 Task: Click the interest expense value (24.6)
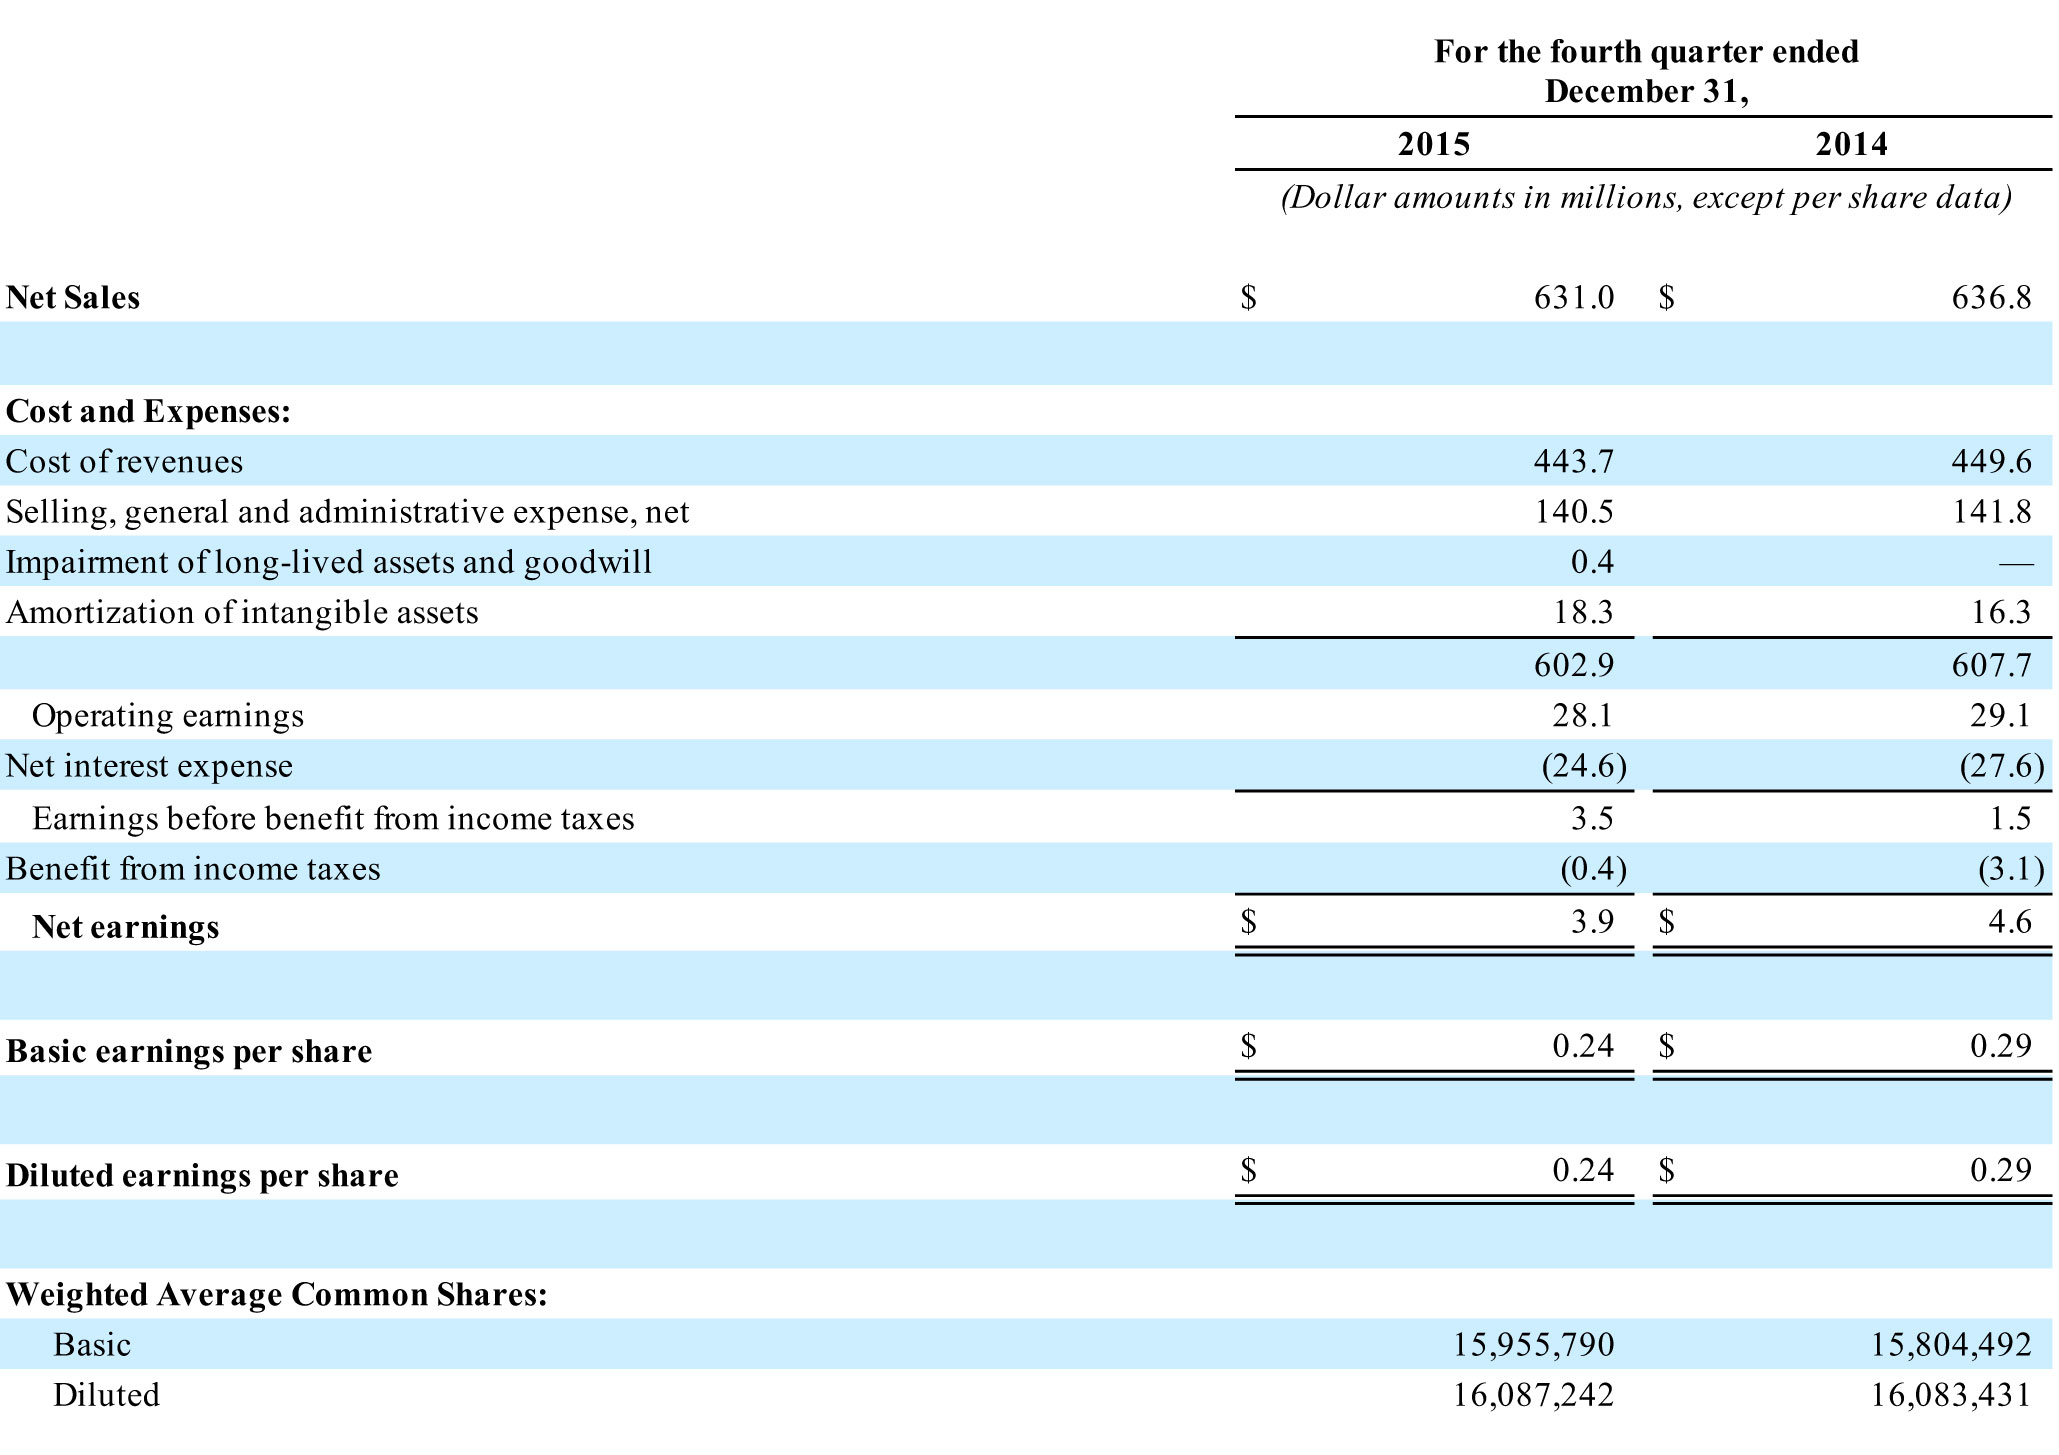1584,766
